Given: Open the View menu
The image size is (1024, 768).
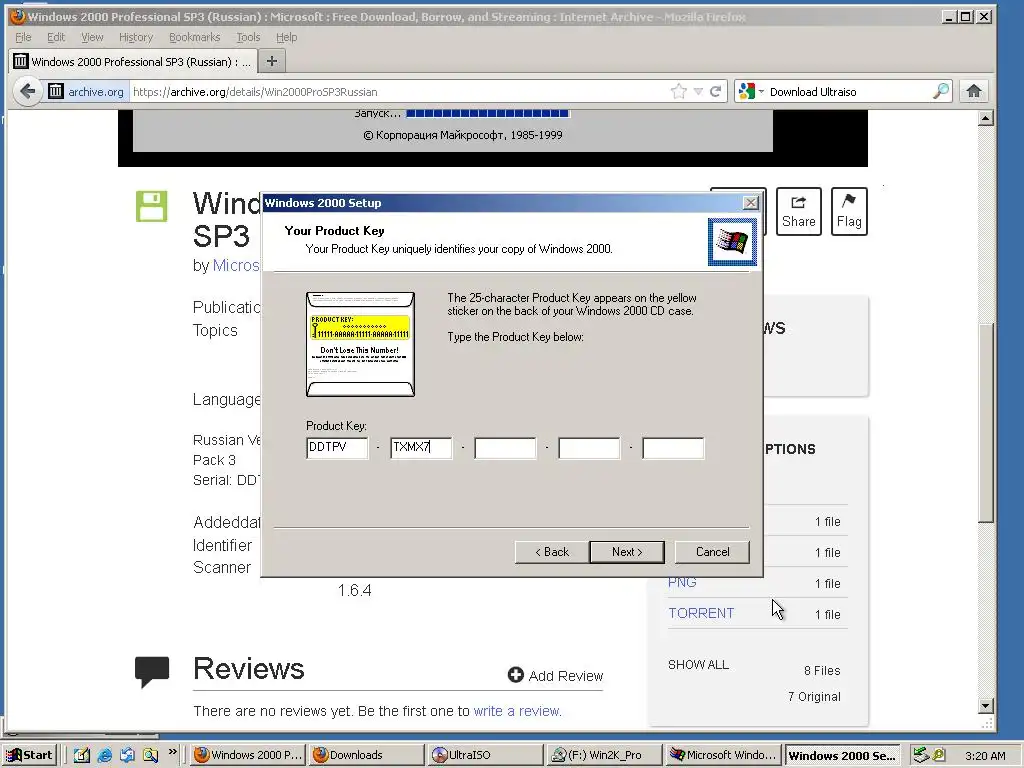Looking at the screenshot, I should pos(92,37).
